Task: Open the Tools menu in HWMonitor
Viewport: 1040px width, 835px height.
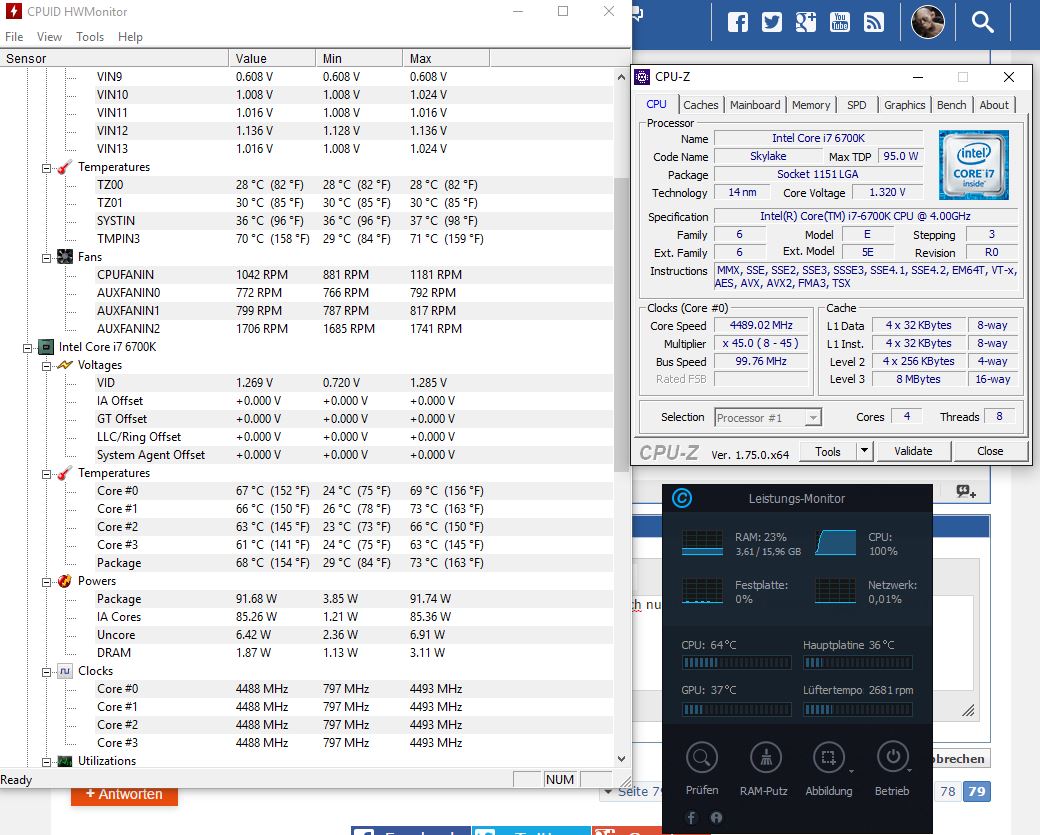Action: coord(90,37)
